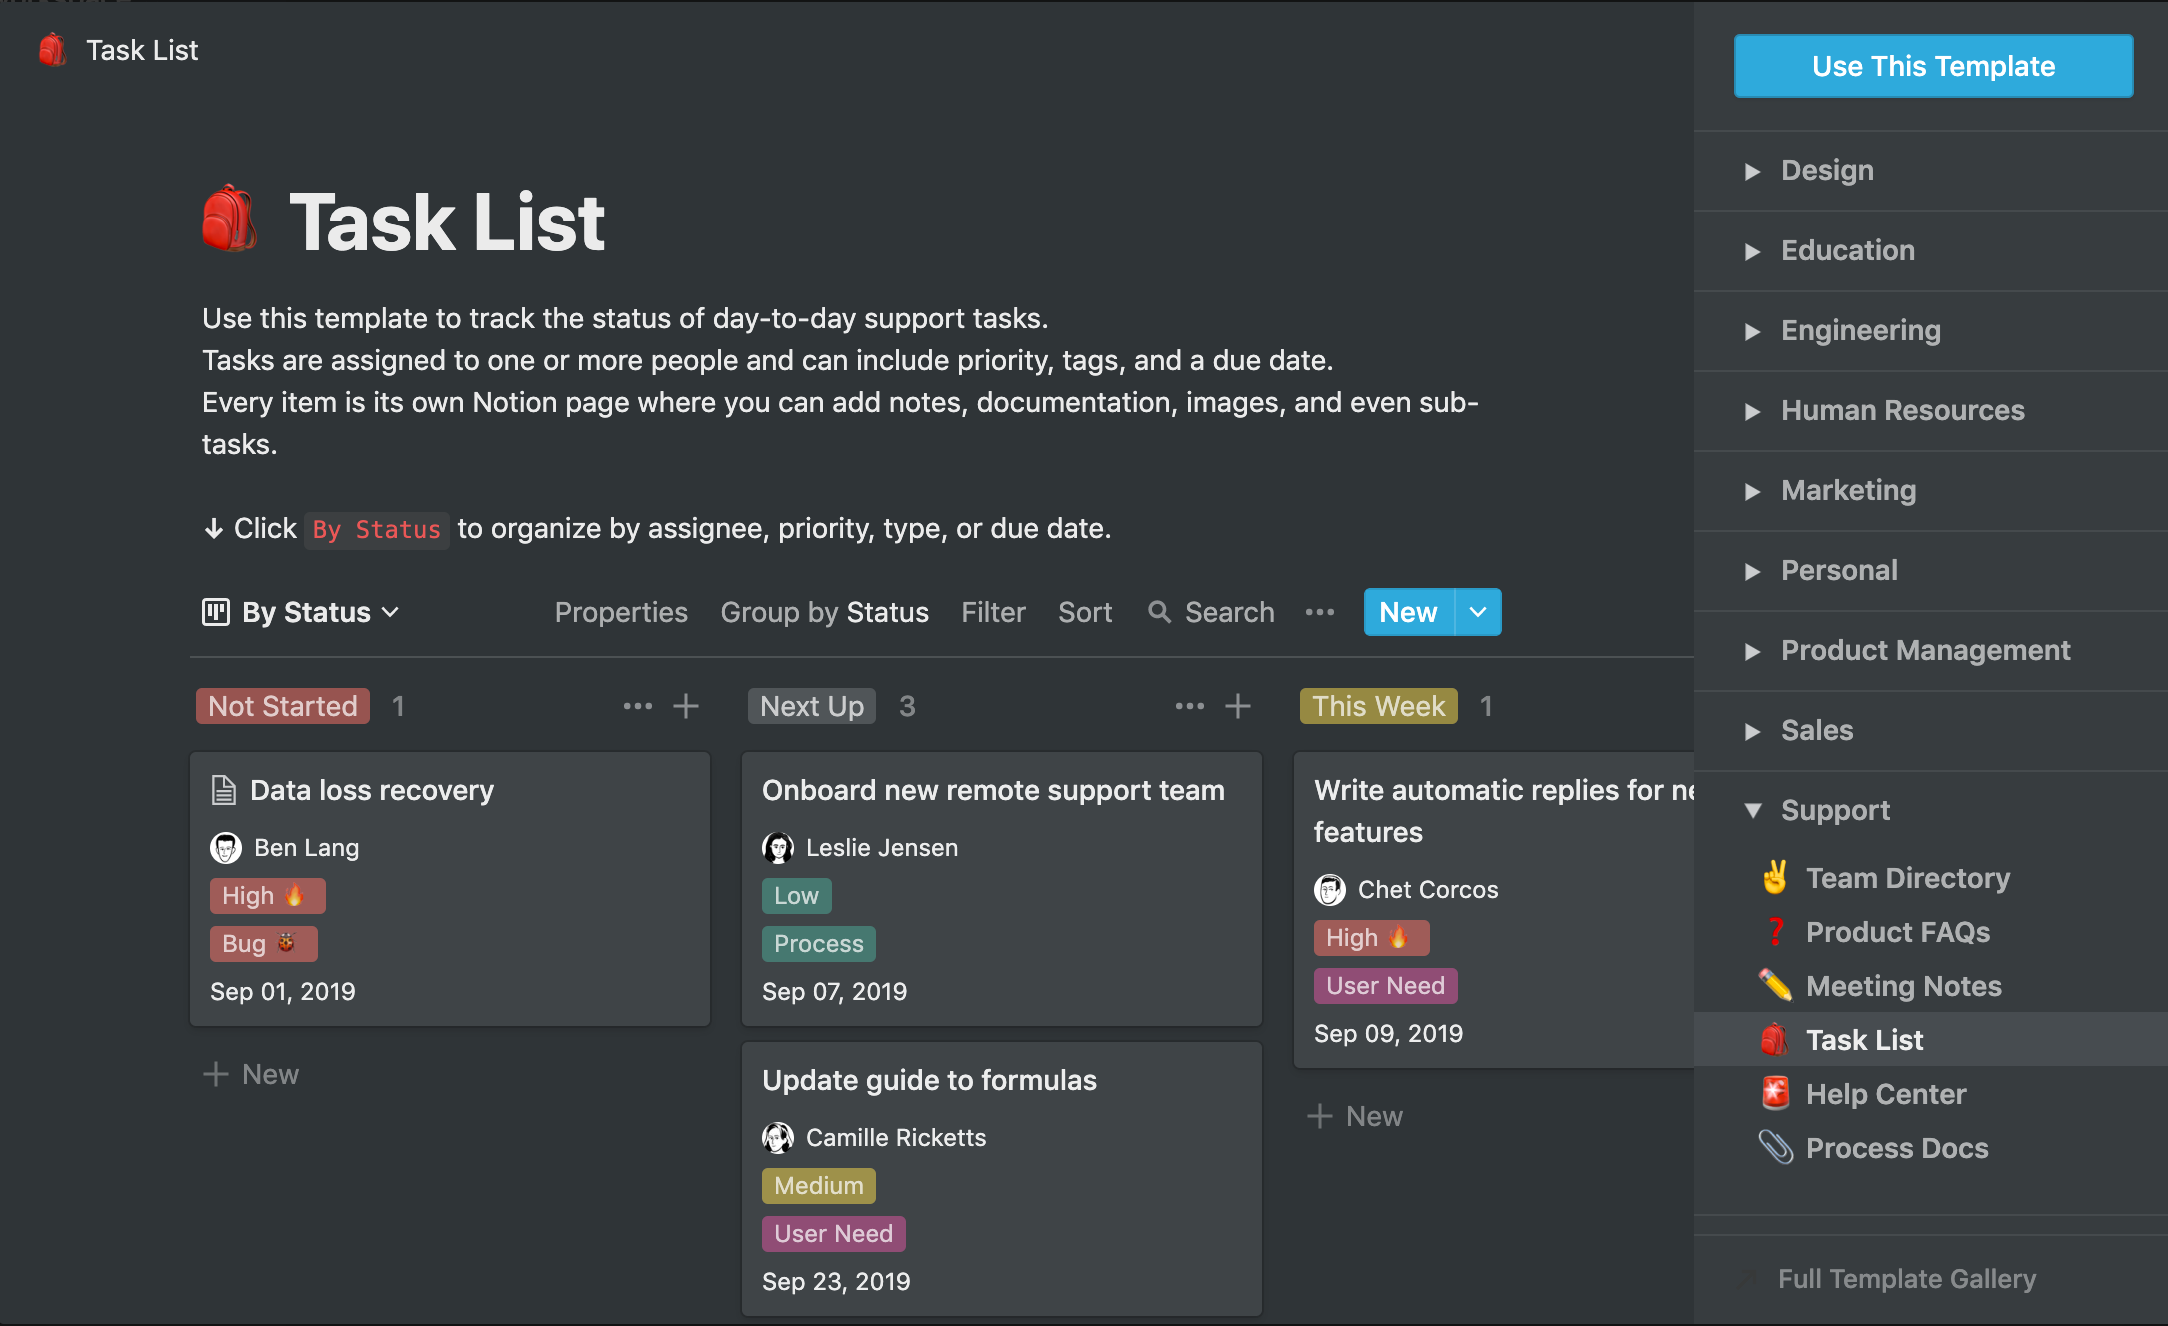Click down arrow icon before Click text
Viewport: 2168px width, 1326px height.
point(213,529)
